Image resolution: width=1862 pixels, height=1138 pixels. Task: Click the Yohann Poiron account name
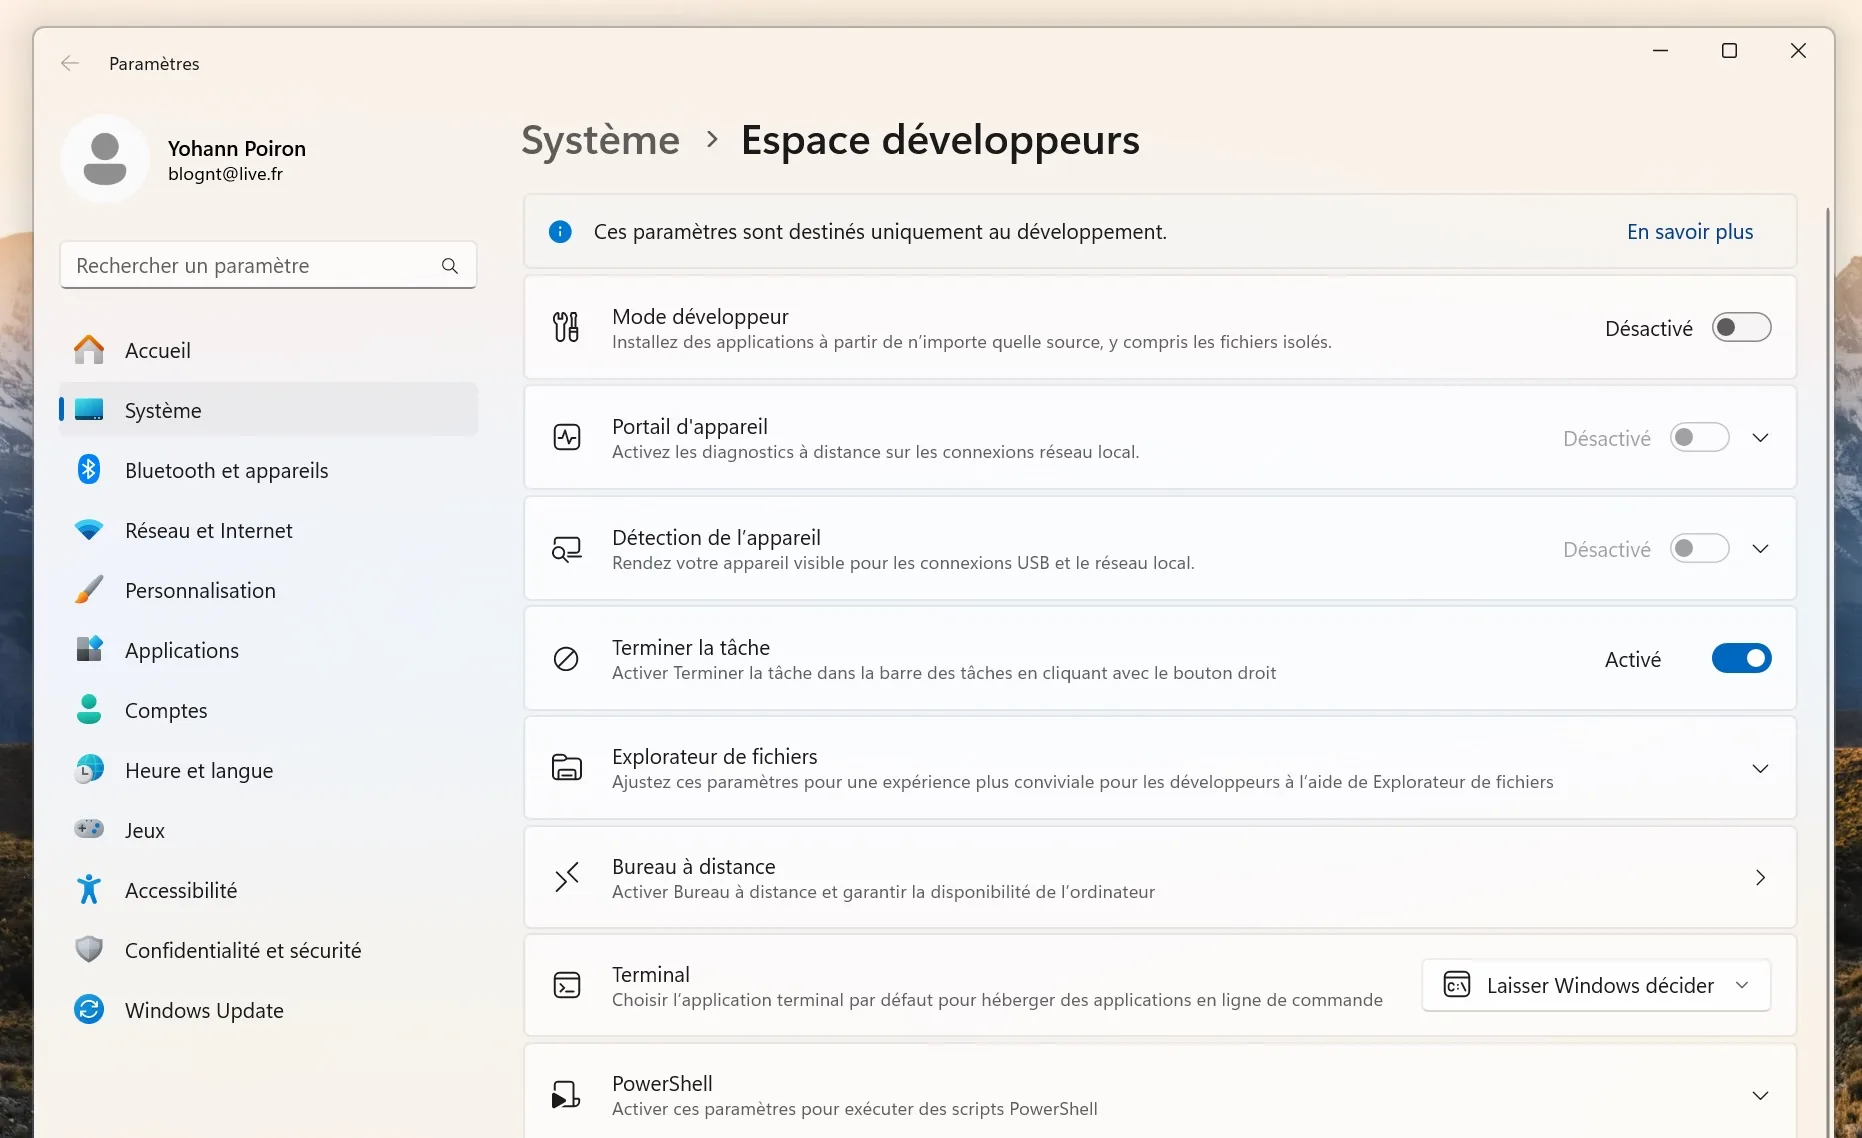[237, 148]
